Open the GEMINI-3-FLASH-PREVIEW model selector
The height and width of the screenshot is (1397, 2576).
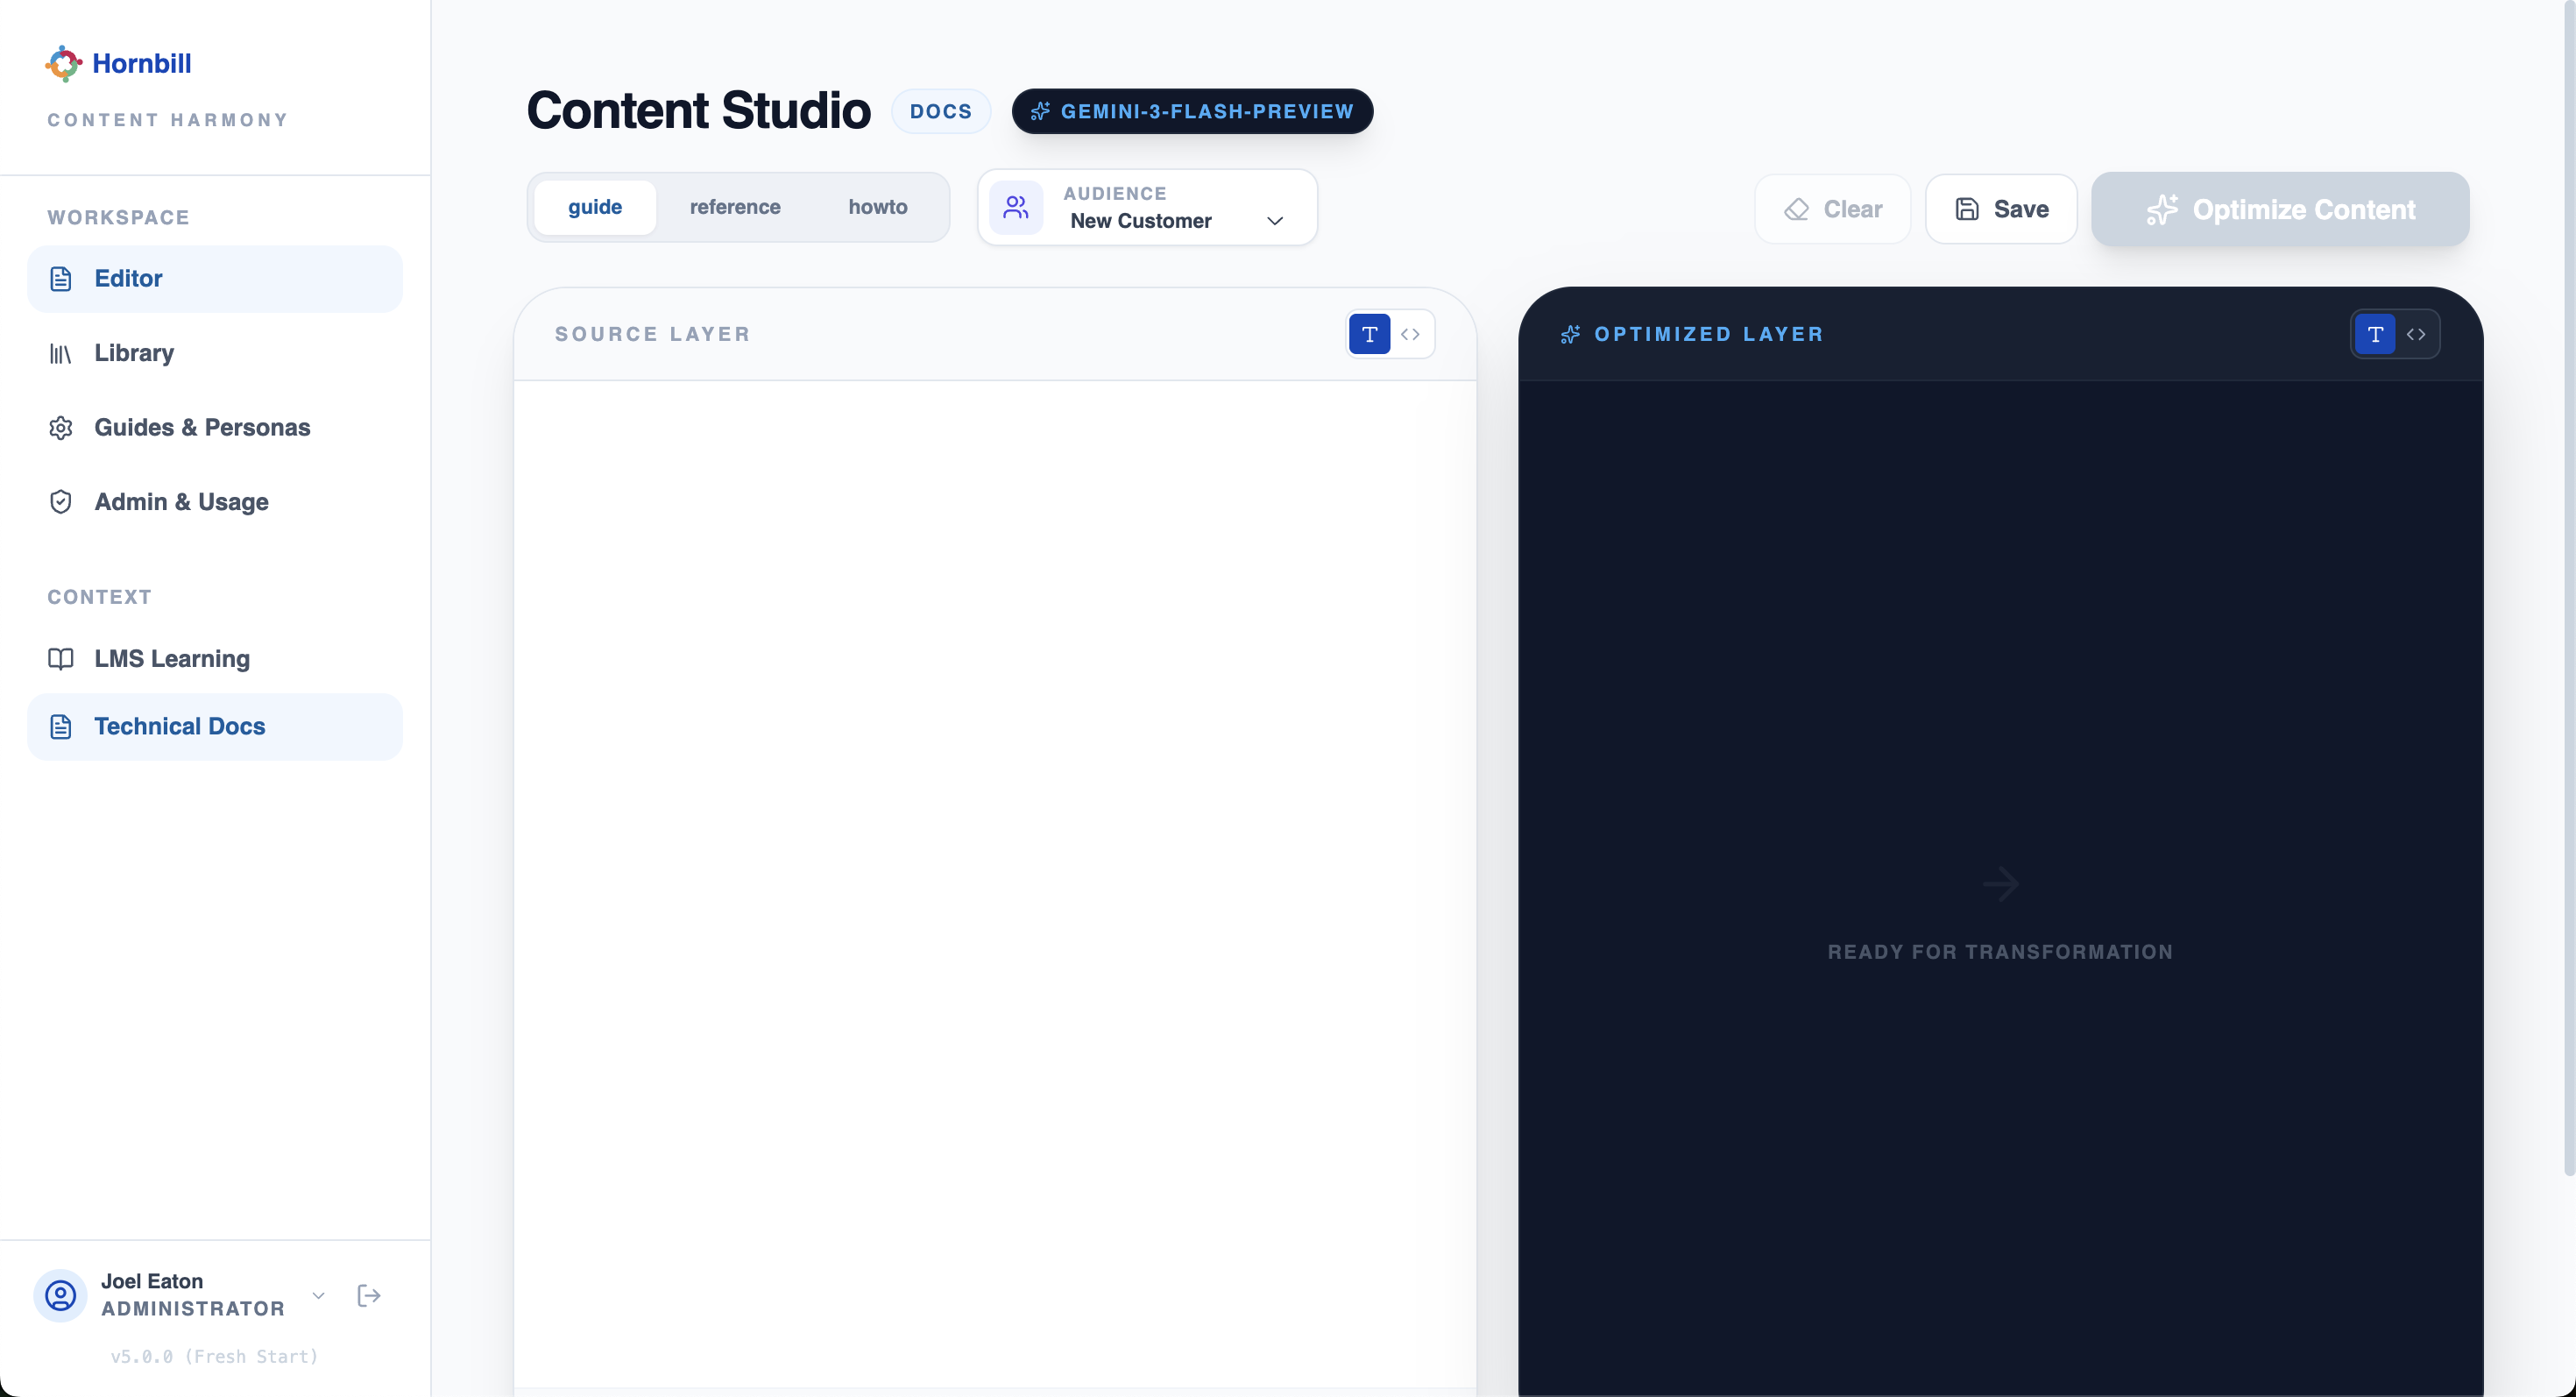coord(1192,111)
